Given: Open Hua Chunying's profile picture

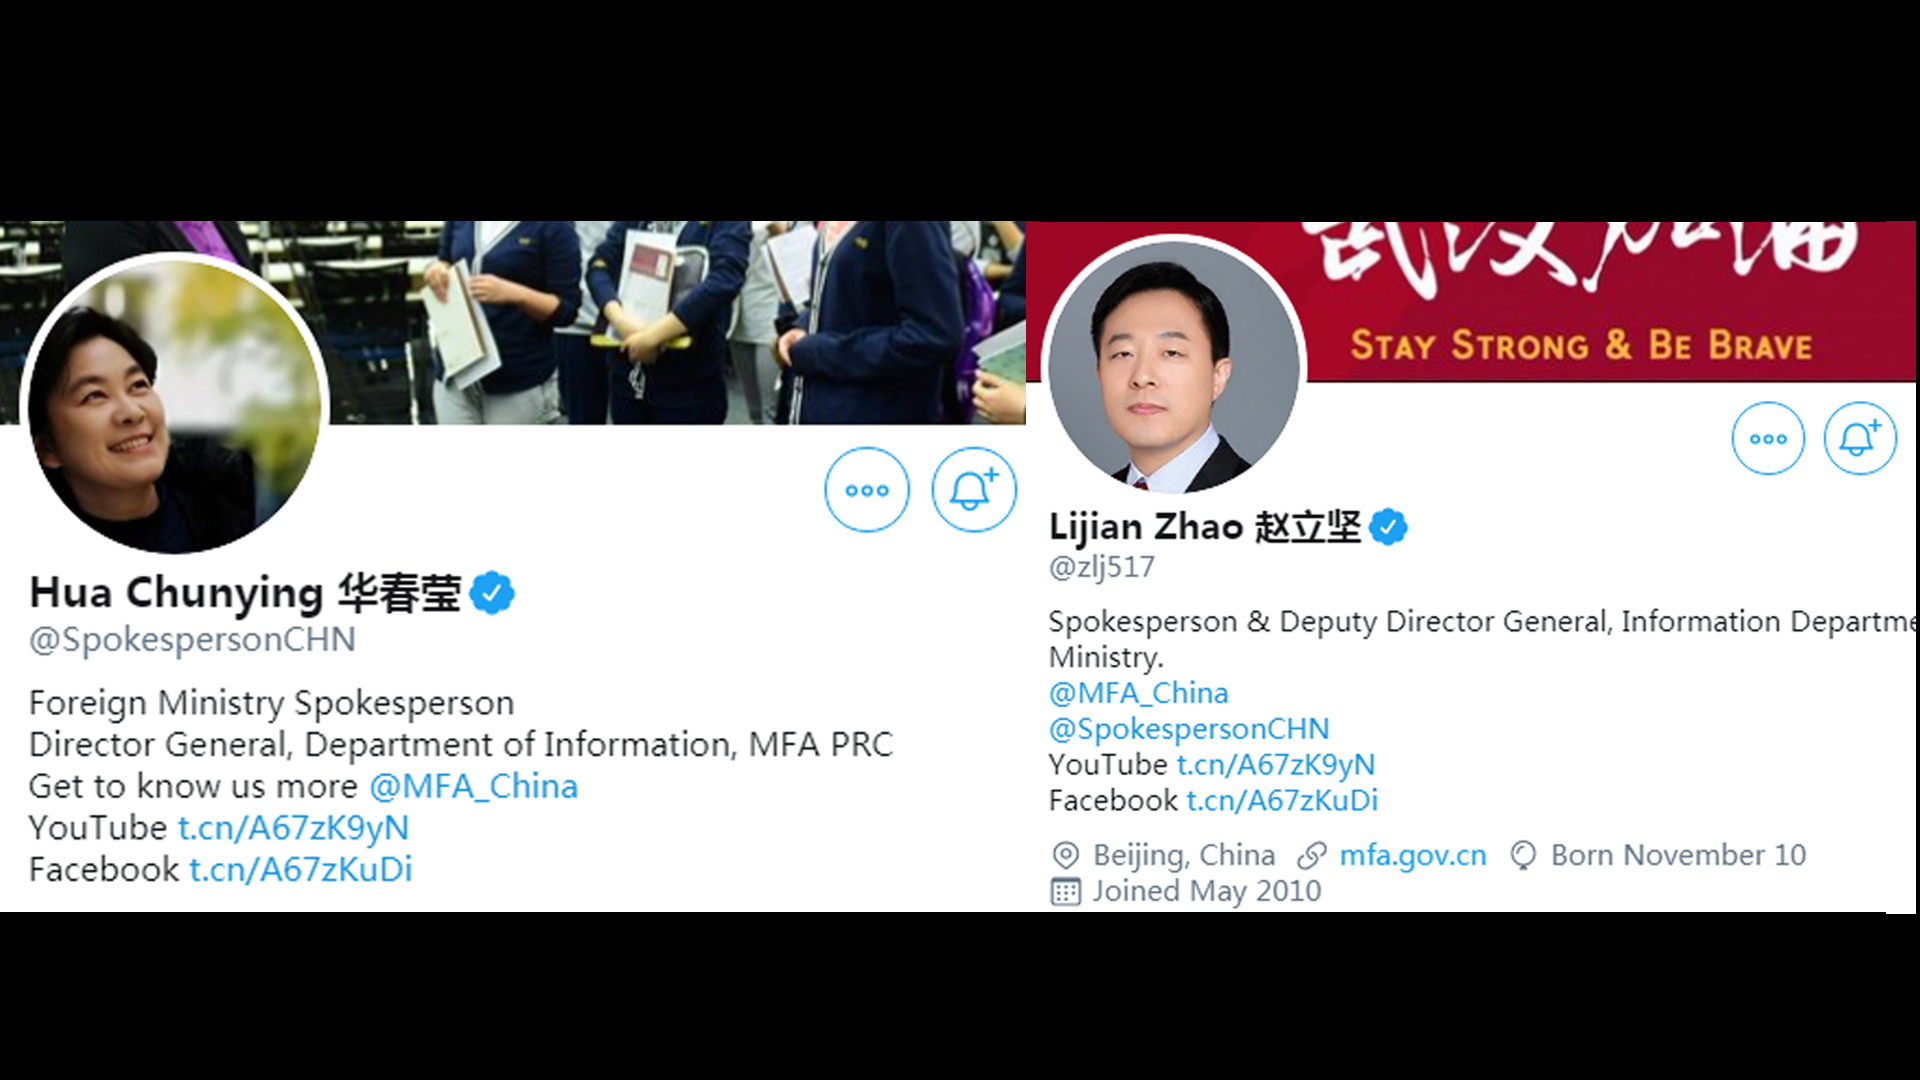Looking at the screenshot, I should tap(175, 403).
